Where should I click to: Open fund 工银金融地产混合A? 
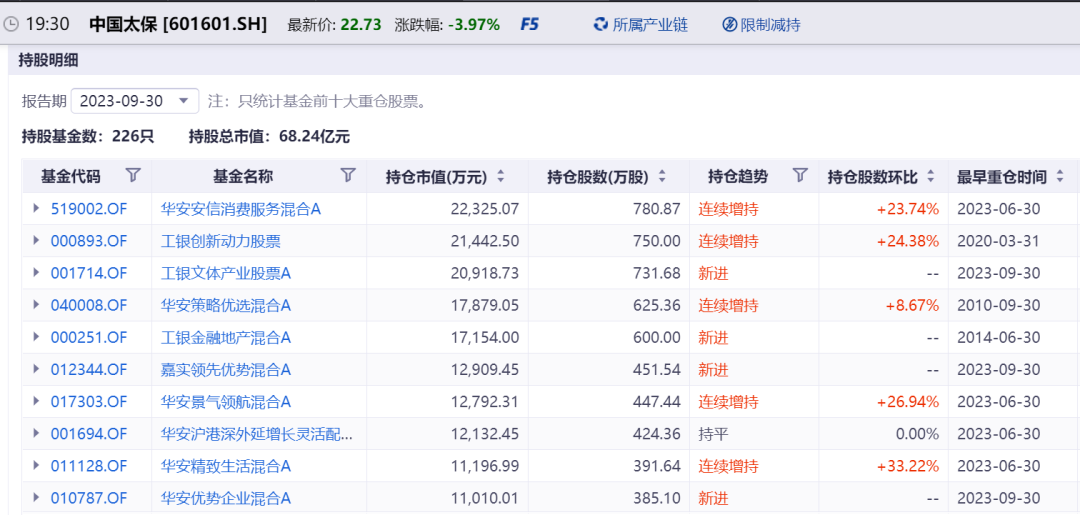tap(226, 338)
